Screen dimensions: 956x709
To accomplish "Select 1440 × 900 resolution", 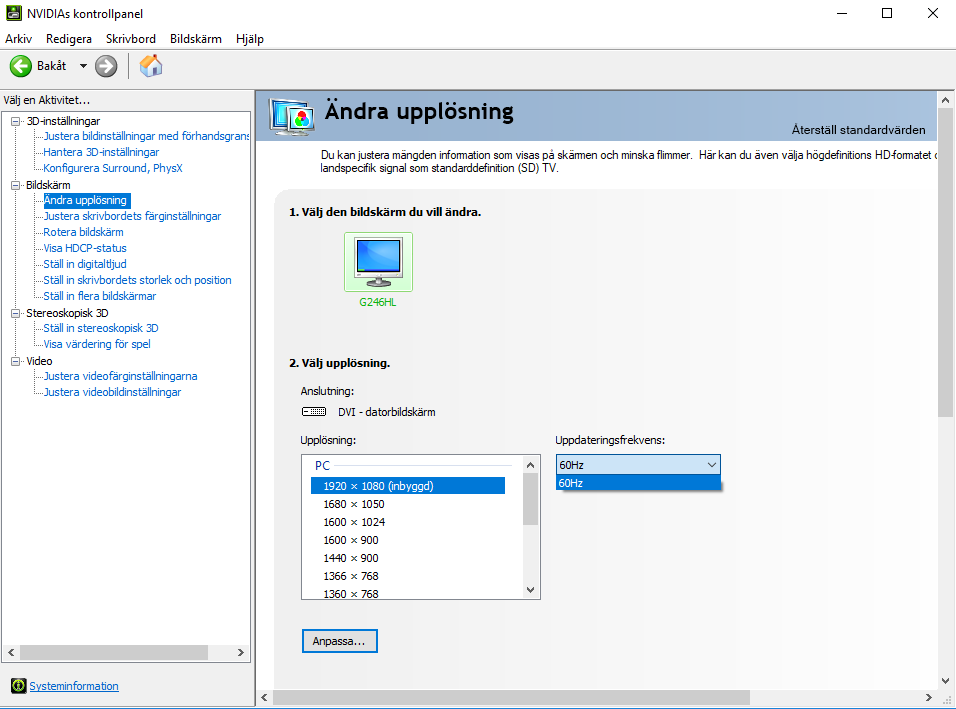I will point(351,558).
